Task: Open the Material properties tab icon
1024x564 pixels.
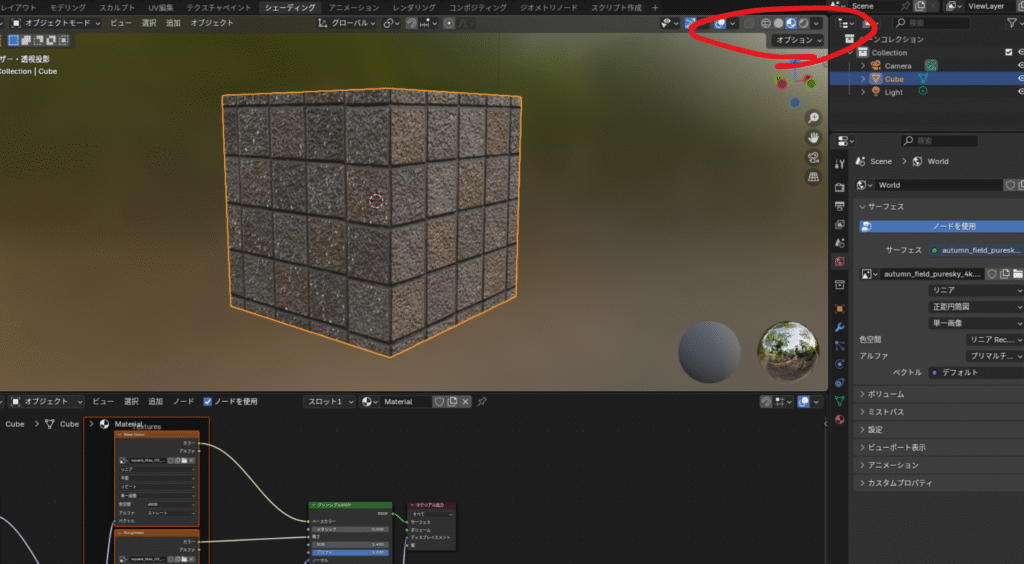Action: coord(840,420)
